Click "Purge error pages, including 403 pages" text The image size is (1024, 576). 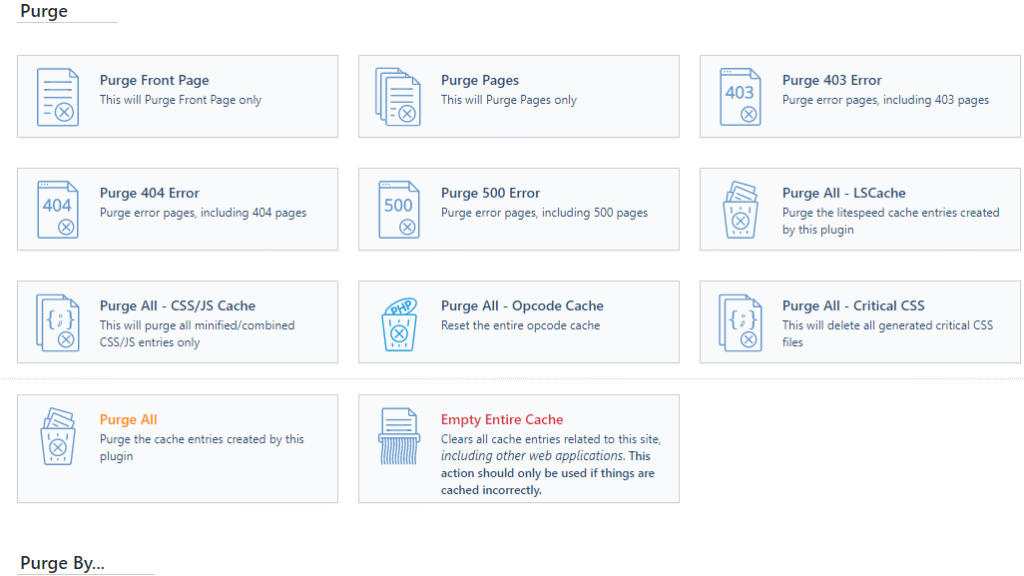pyautogui.click(x=886, y=100)
